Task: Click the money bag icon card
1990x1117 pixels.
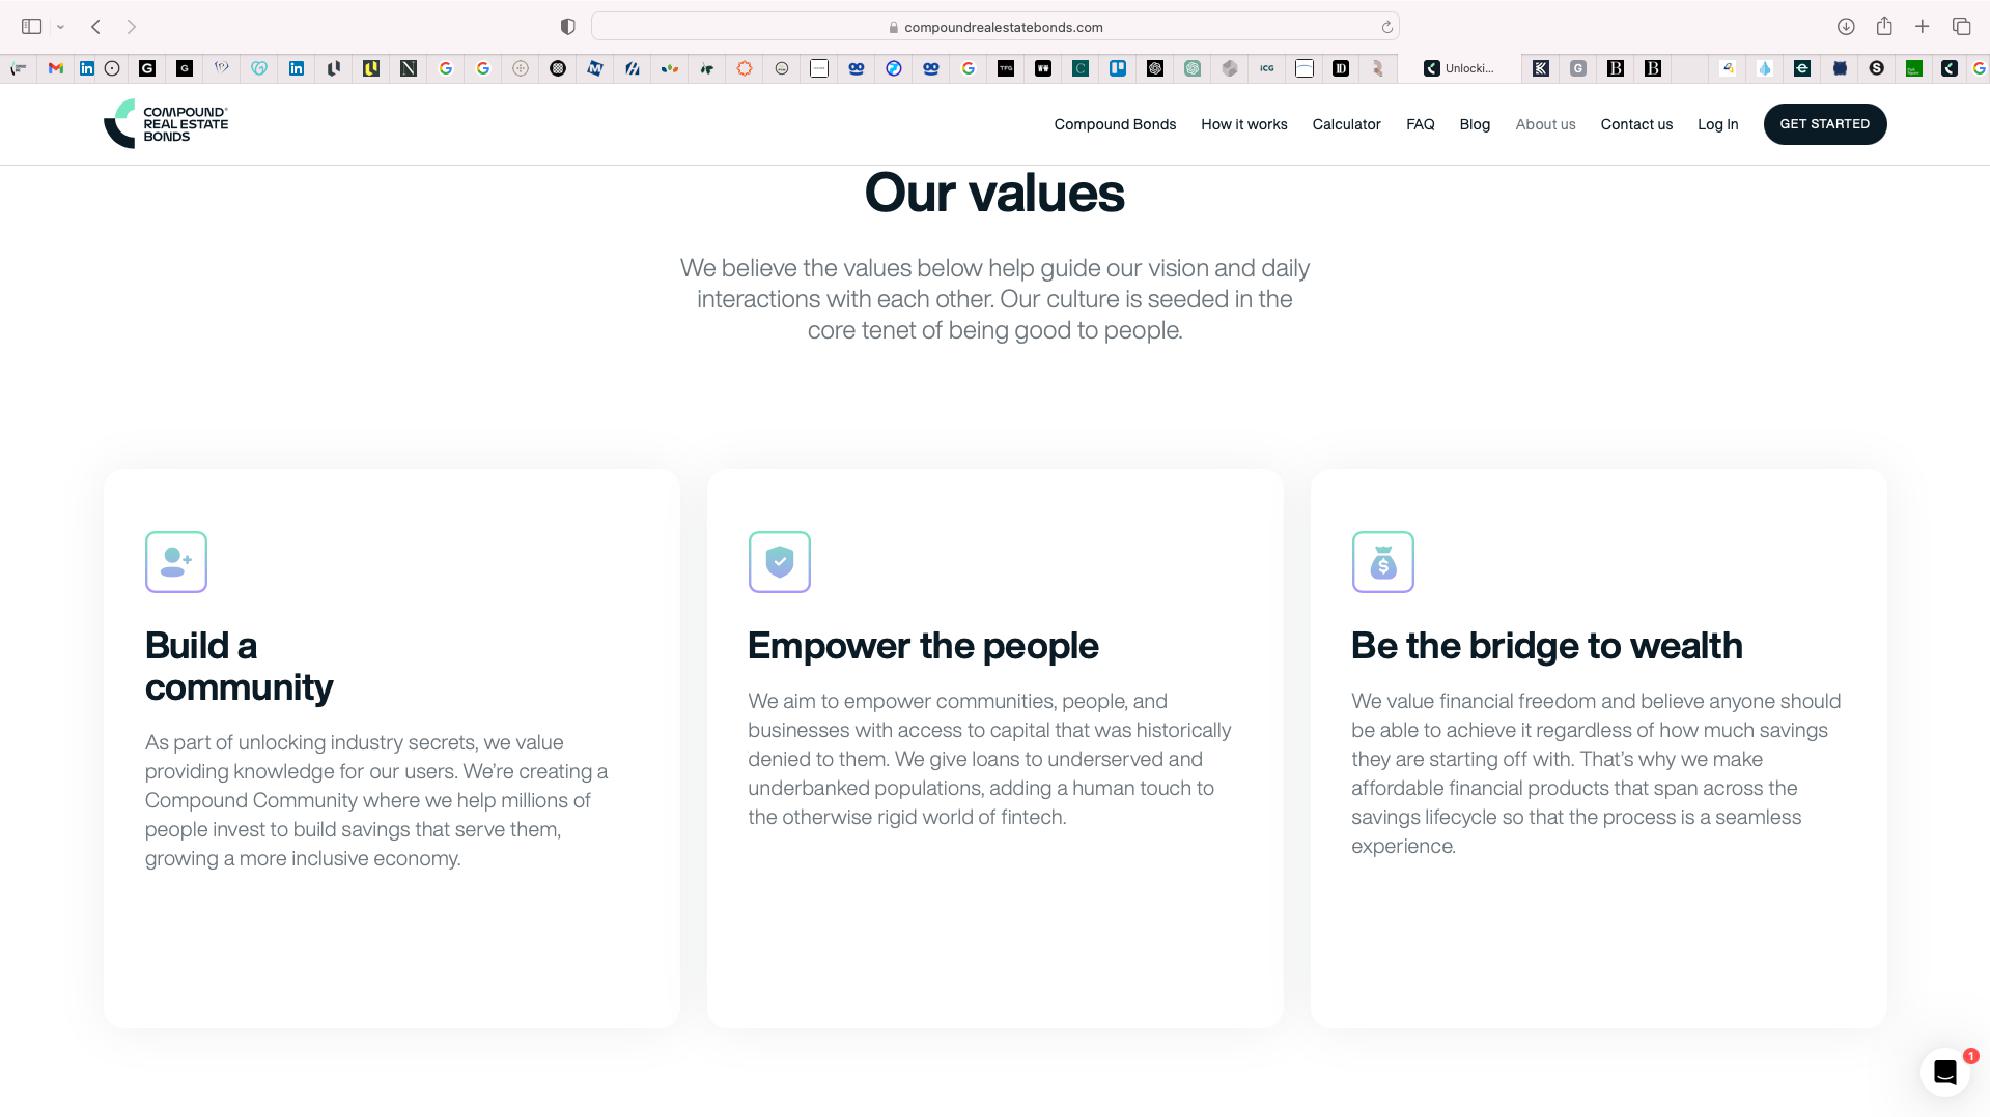Action: tap(1382, 562)
